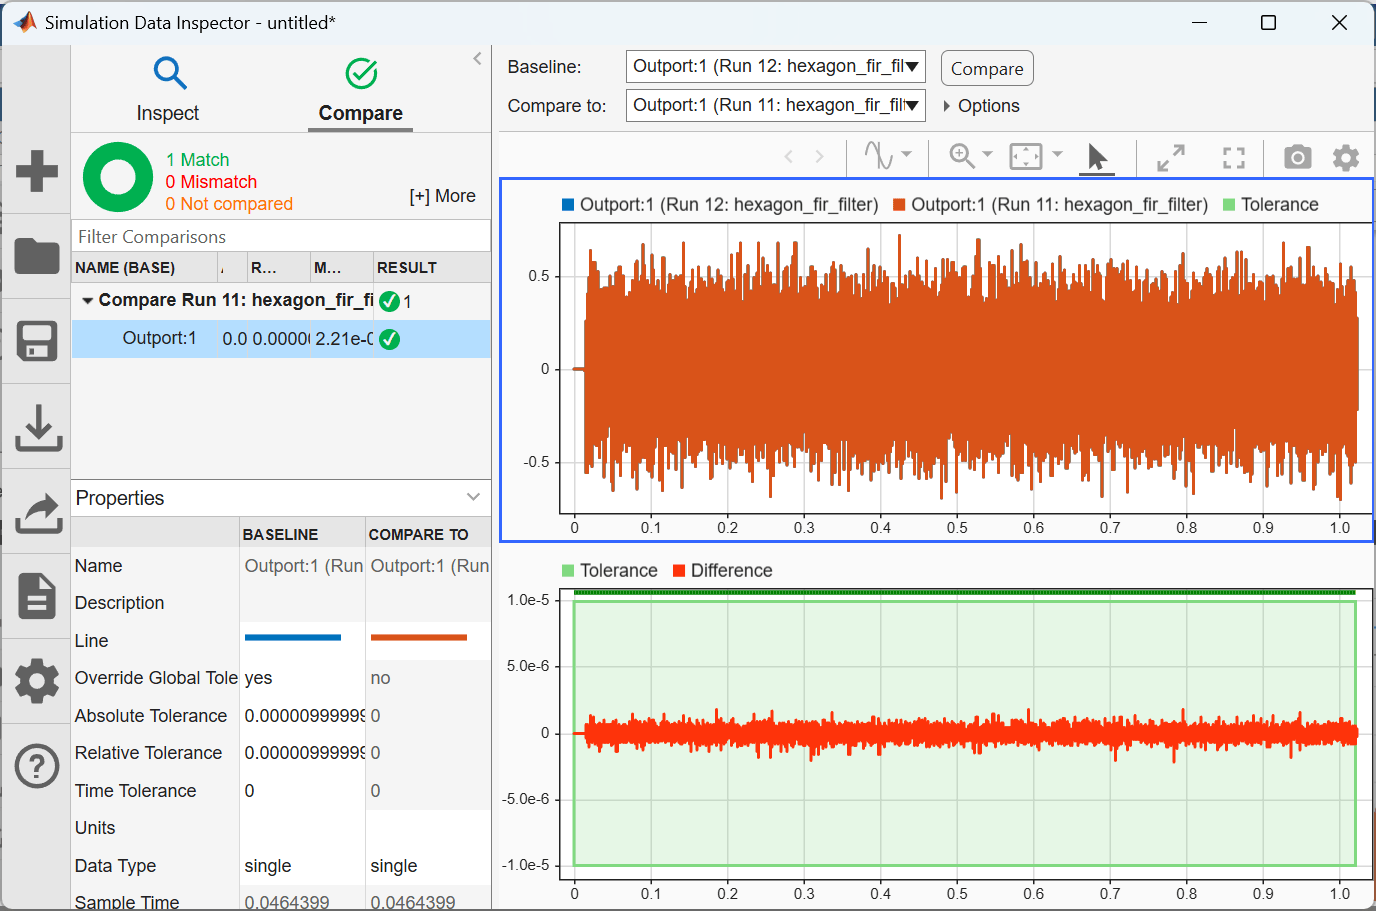Select the Outport:1 comparison row
Viewport: 1376px width, 911px height.
(x=281, y=339)
